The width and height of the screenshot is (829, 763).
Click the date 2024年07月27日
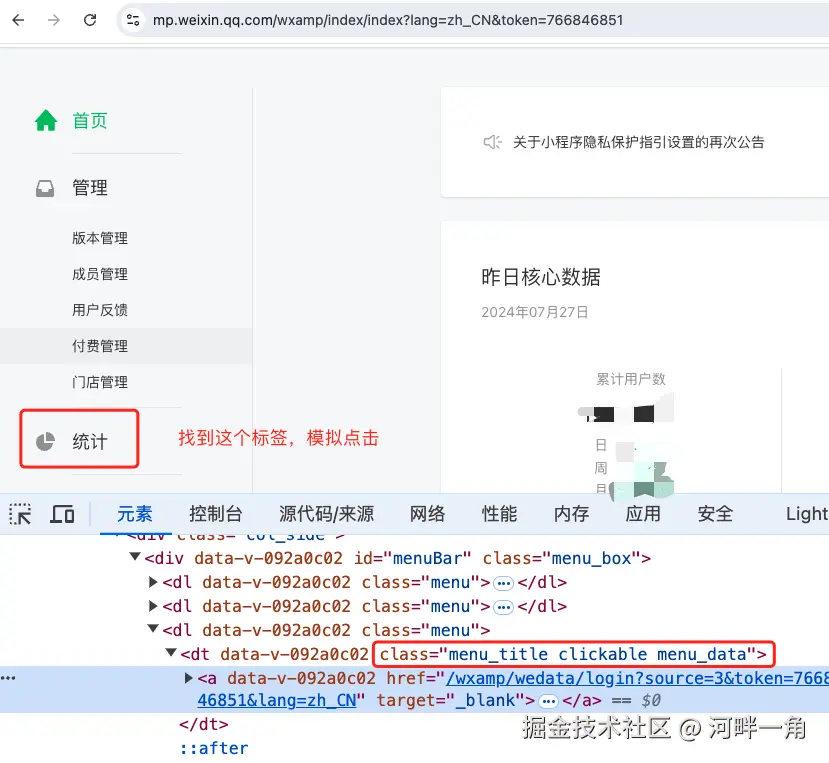535,312
